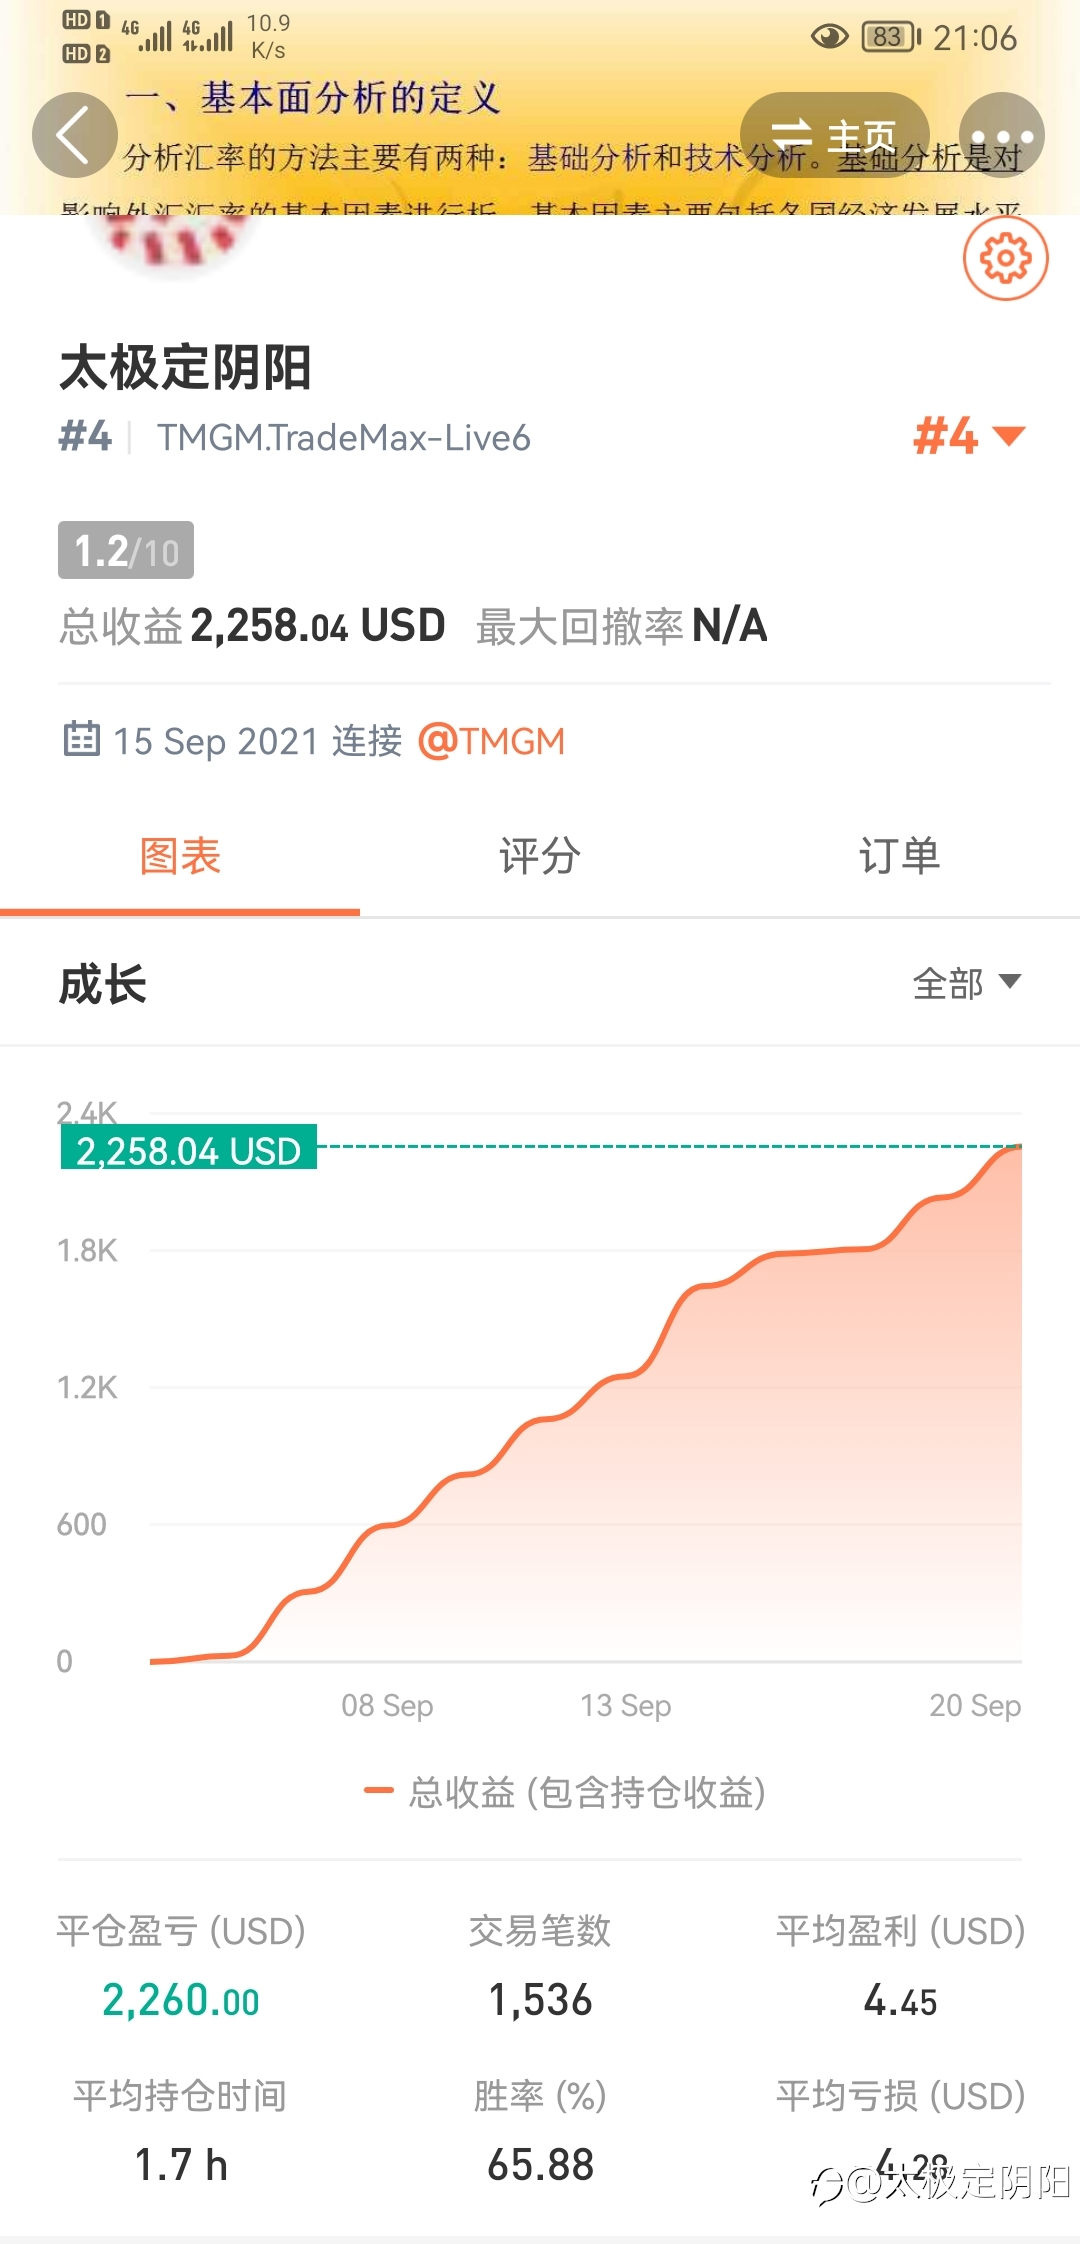Screen dimensions: 1080x2244
Task: Click the eye icon in status bar
Action: coord(829,37)
